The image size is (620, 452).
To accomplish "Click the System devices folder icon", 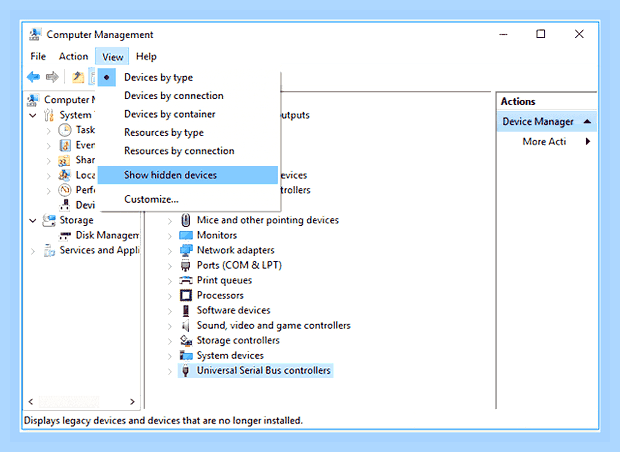I will 186,355.
